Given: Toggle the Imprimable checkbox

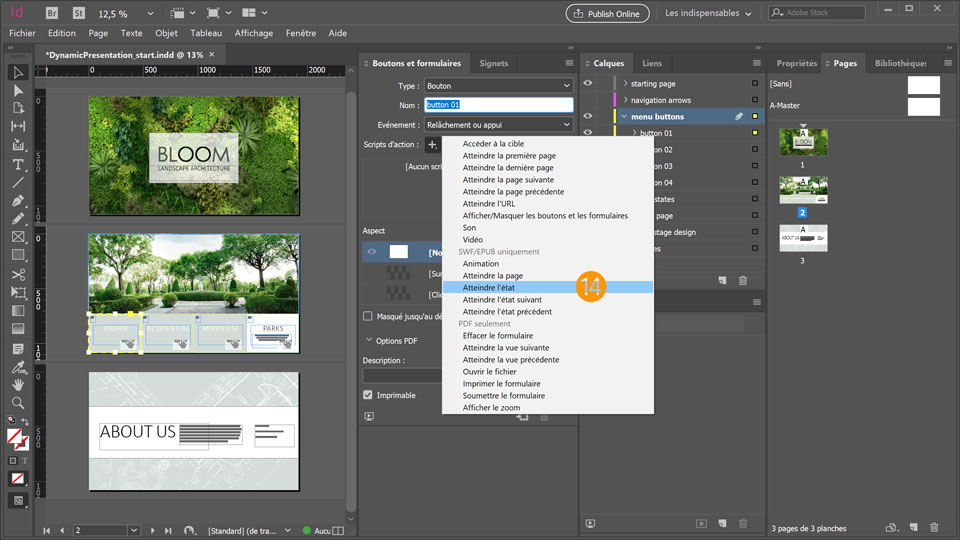Looking at the screenshot, I should pyautogui.click(x=369, y=395).
